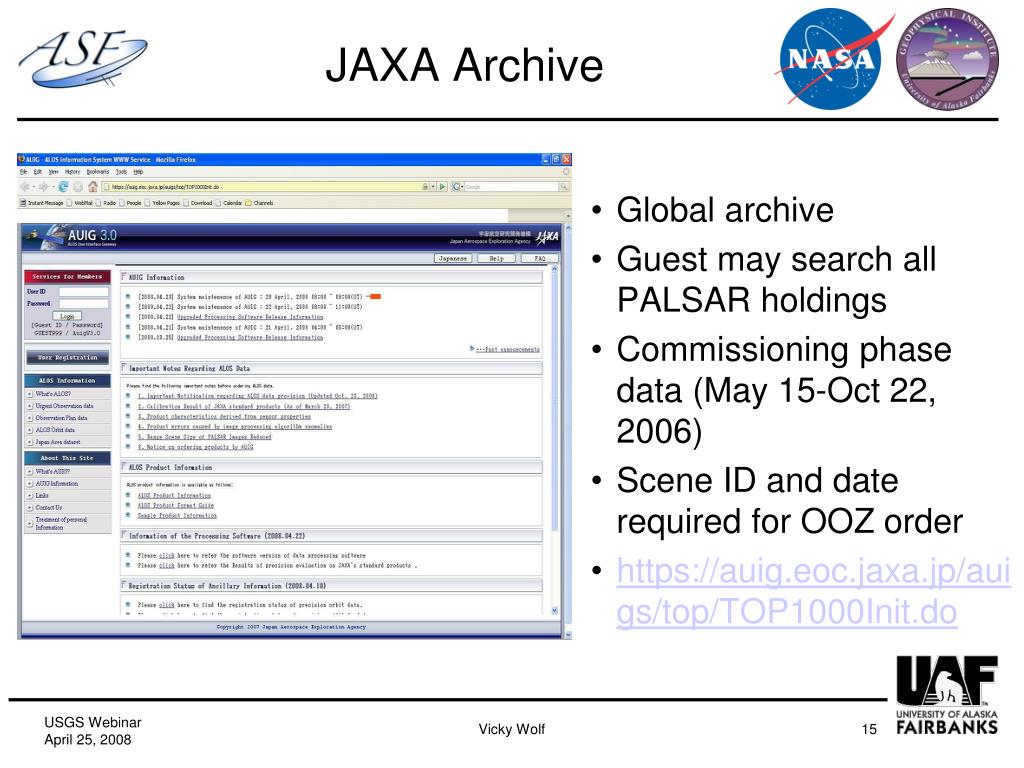
Task: Open Observation Plan data sidebar link
Action: (61, 418)
